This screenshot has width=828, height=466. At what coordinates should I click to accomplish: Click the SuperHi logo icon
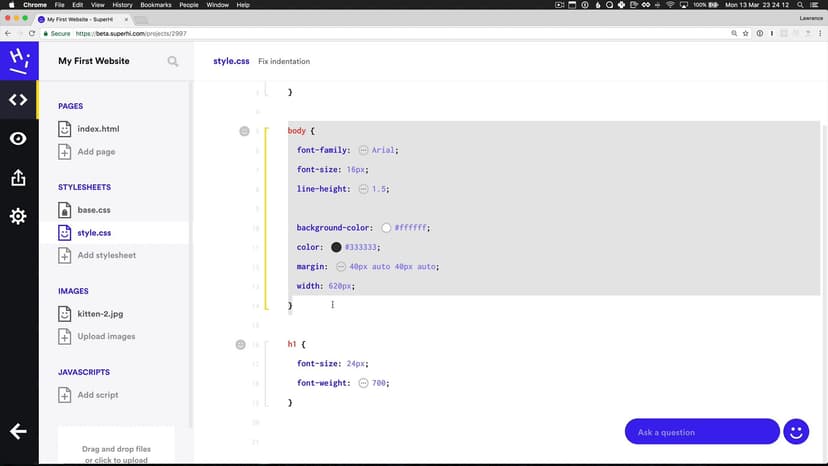pos(18,60)
